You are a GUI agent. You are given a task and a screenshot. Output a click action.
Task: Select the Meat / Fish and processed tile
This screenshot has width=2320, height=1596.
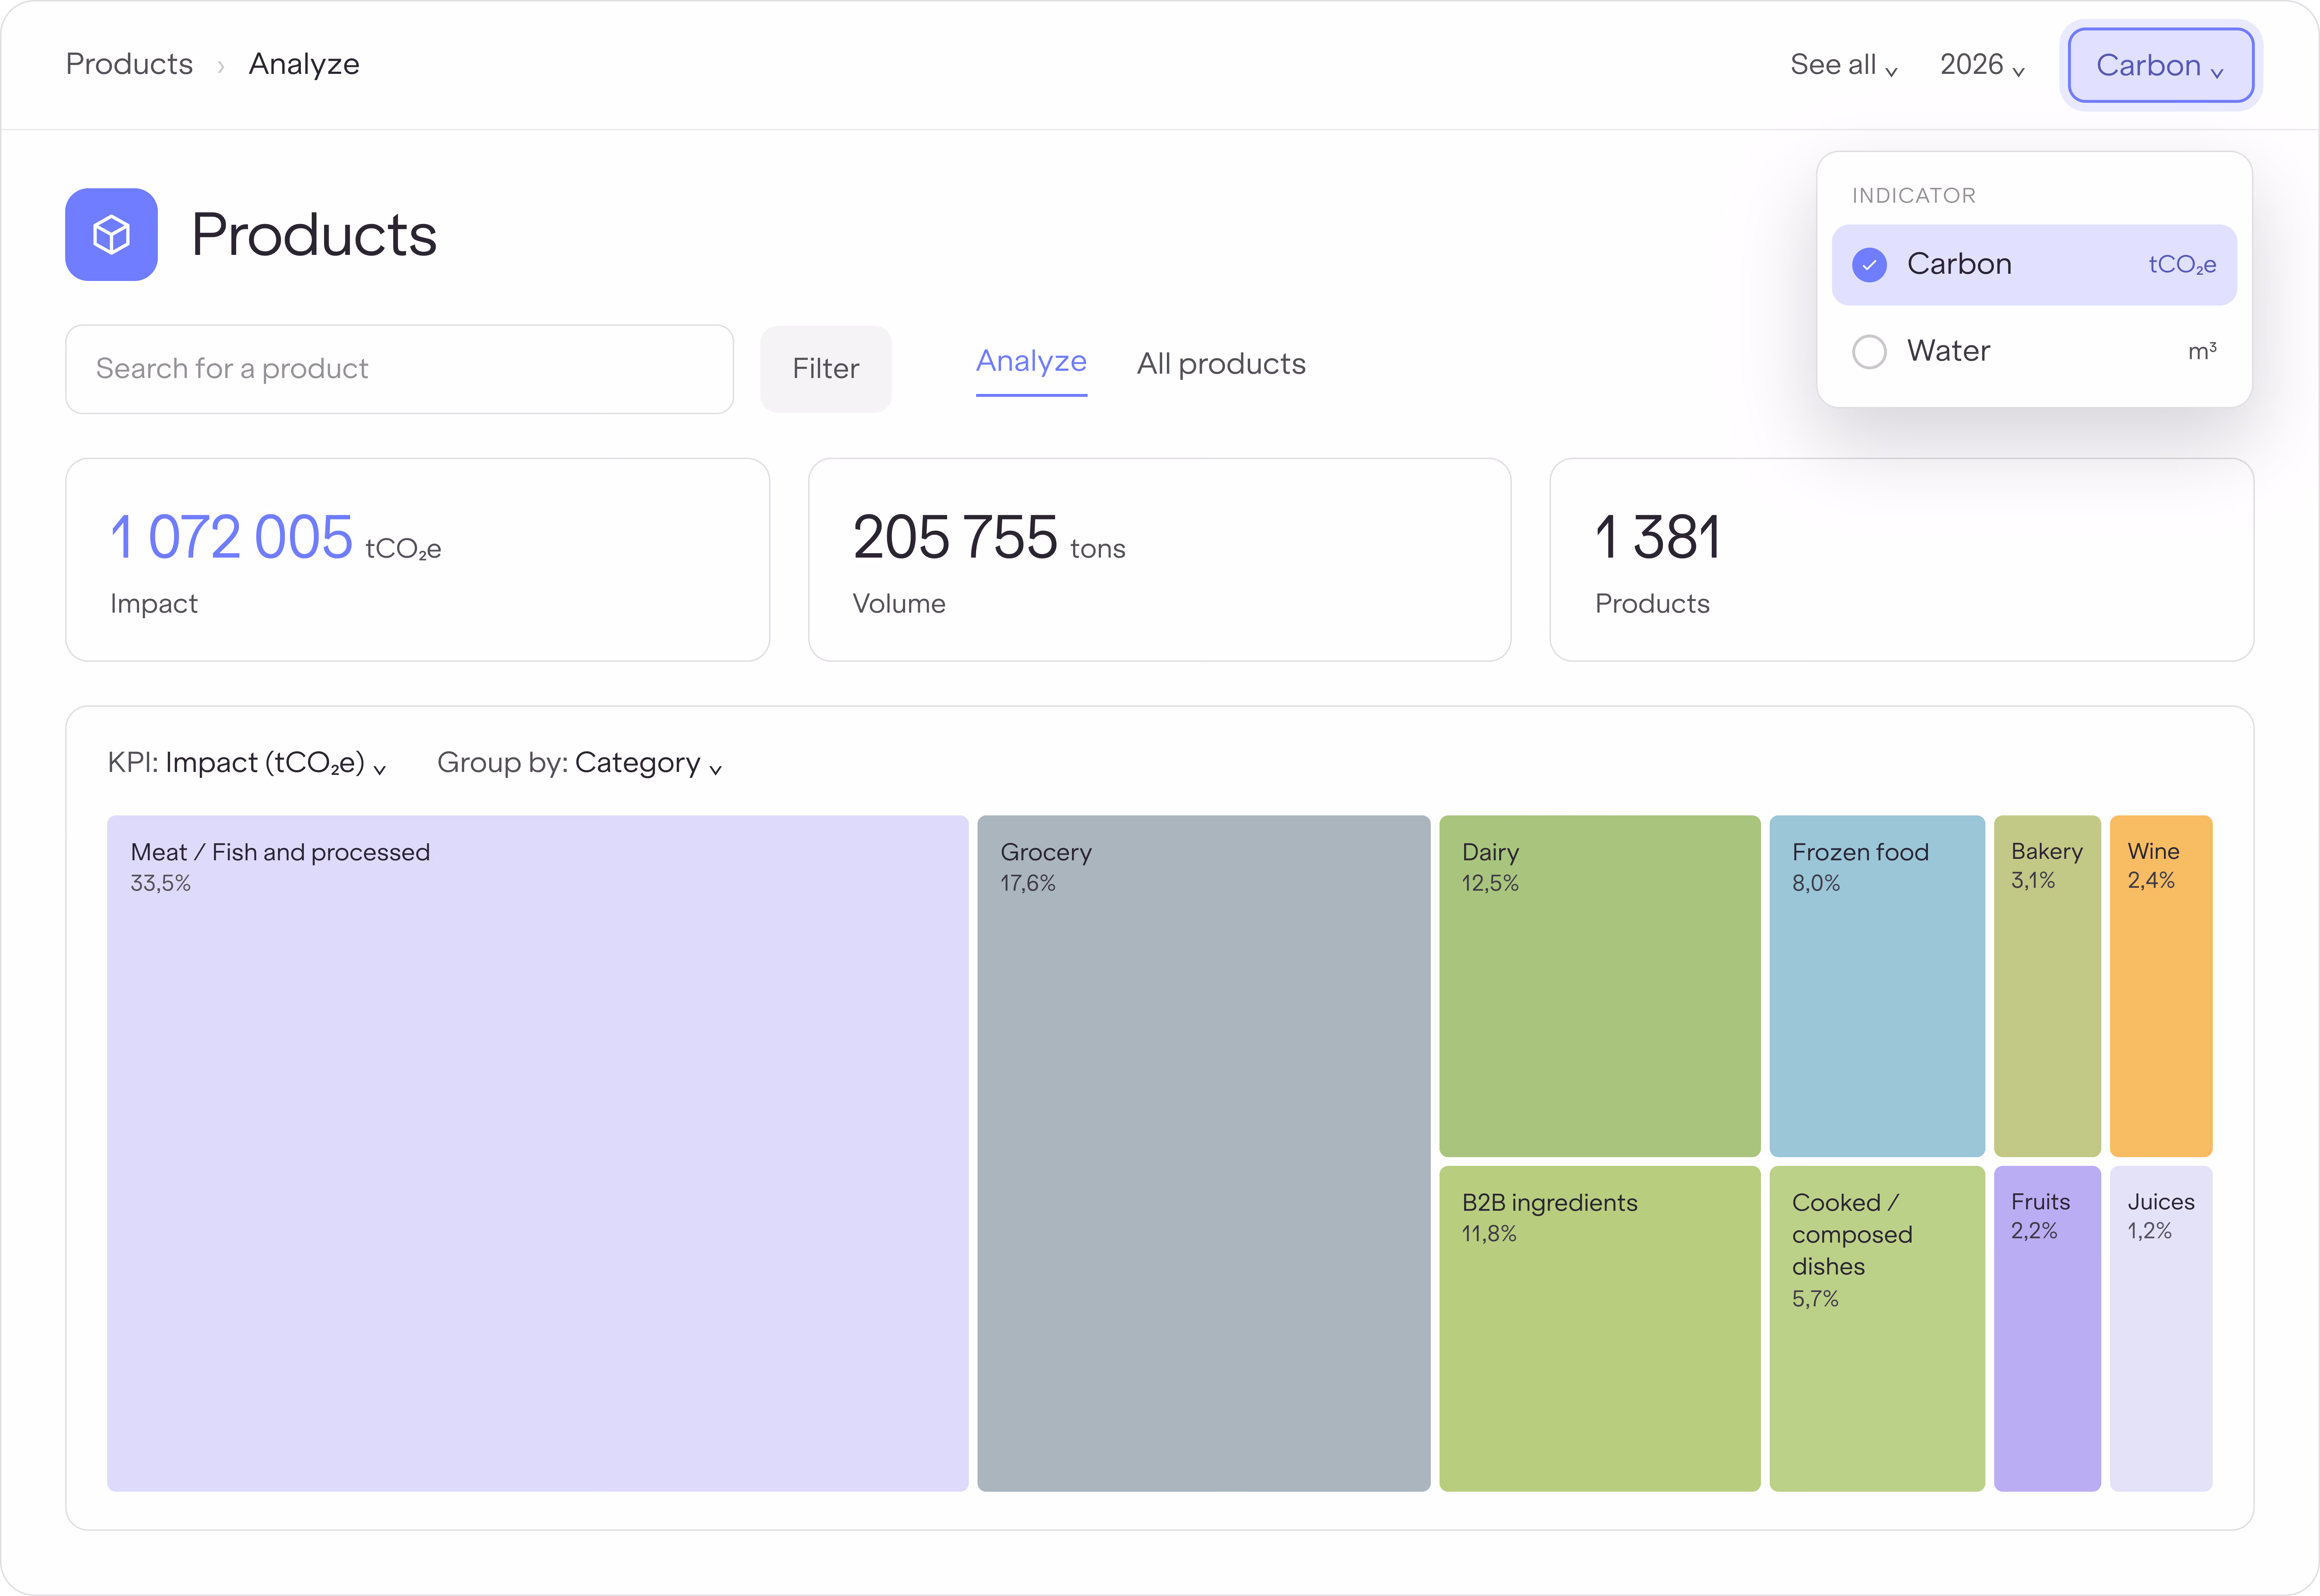point(538,1153)
